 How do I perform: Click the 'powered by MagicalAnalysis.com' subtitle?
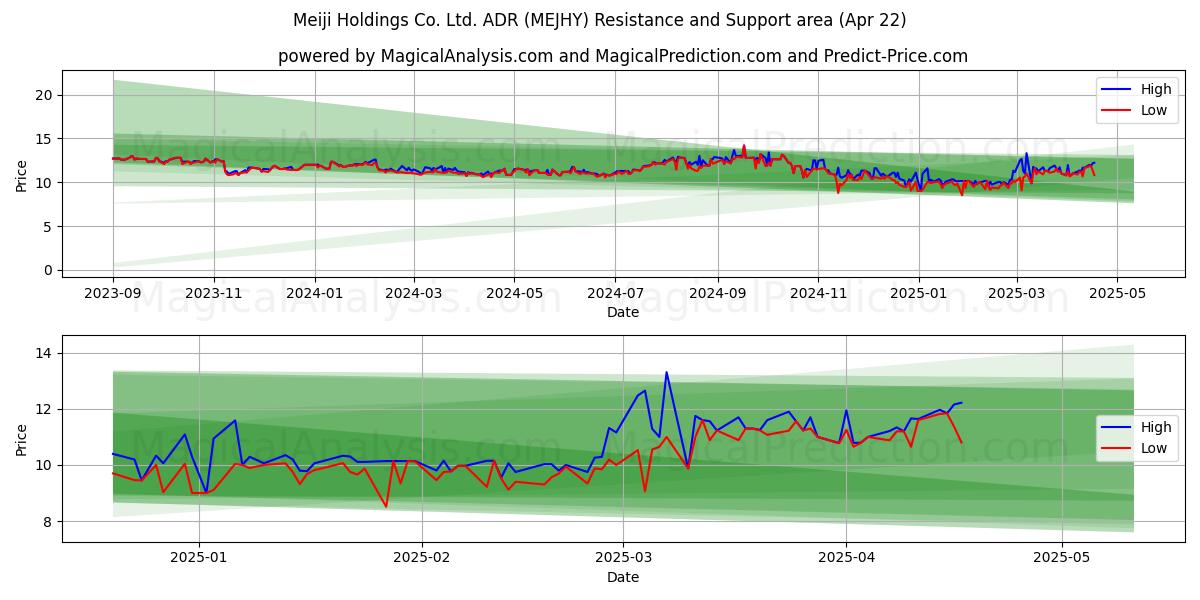tap(622, 56)
